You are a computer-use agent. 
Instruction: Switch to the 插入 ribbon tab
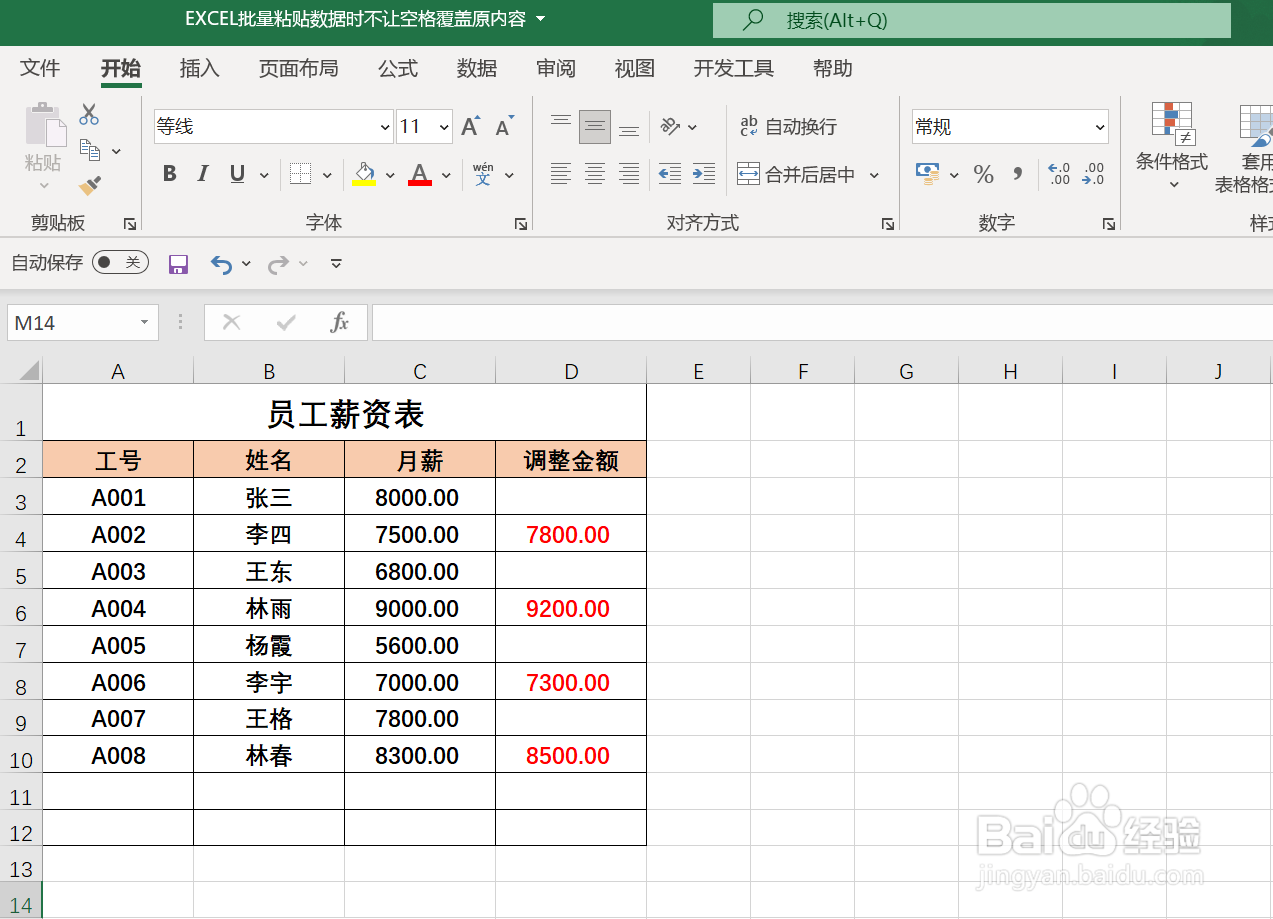coord(198,68)
